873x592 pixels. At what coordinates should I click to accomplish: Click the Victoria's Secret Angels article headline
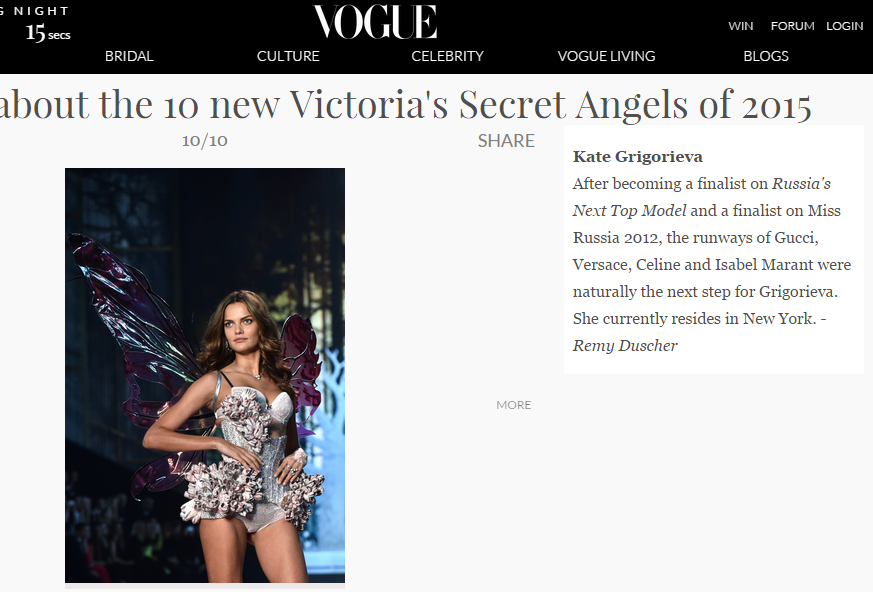pyautogui.click(x=405, y=105)
